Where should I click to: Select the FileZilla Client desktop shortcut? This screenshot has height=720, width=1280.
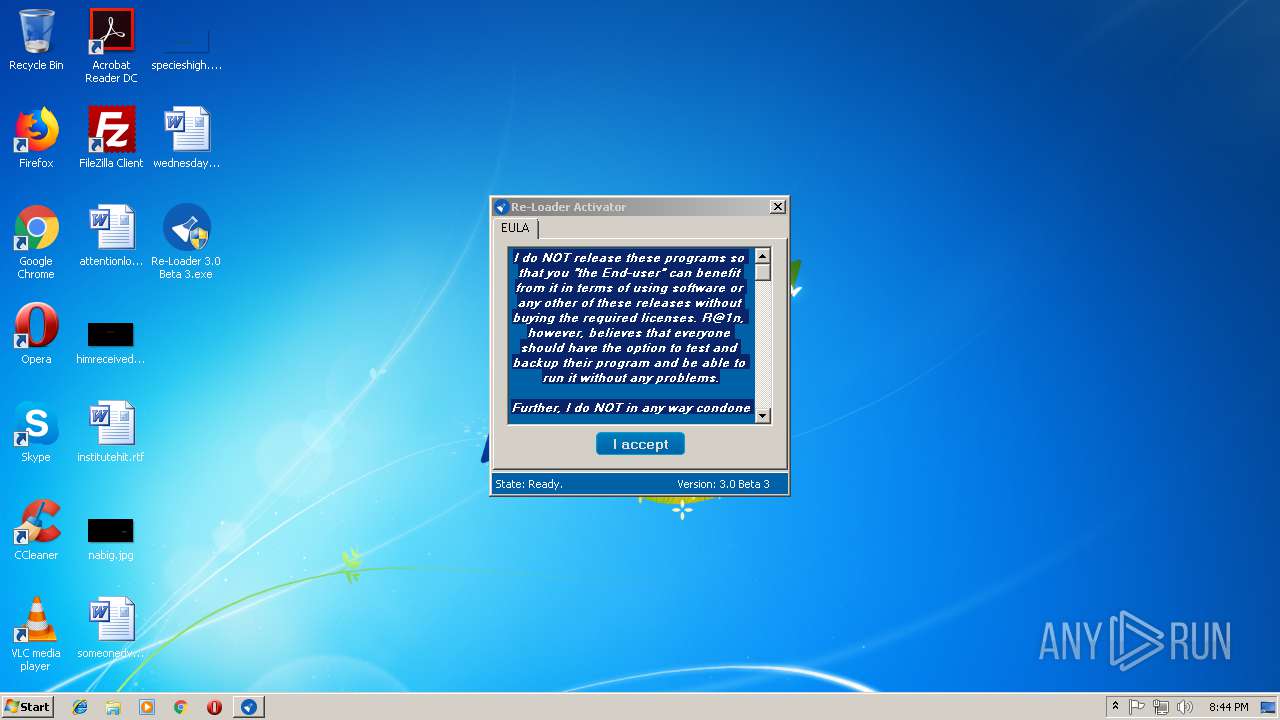point(111,138)
